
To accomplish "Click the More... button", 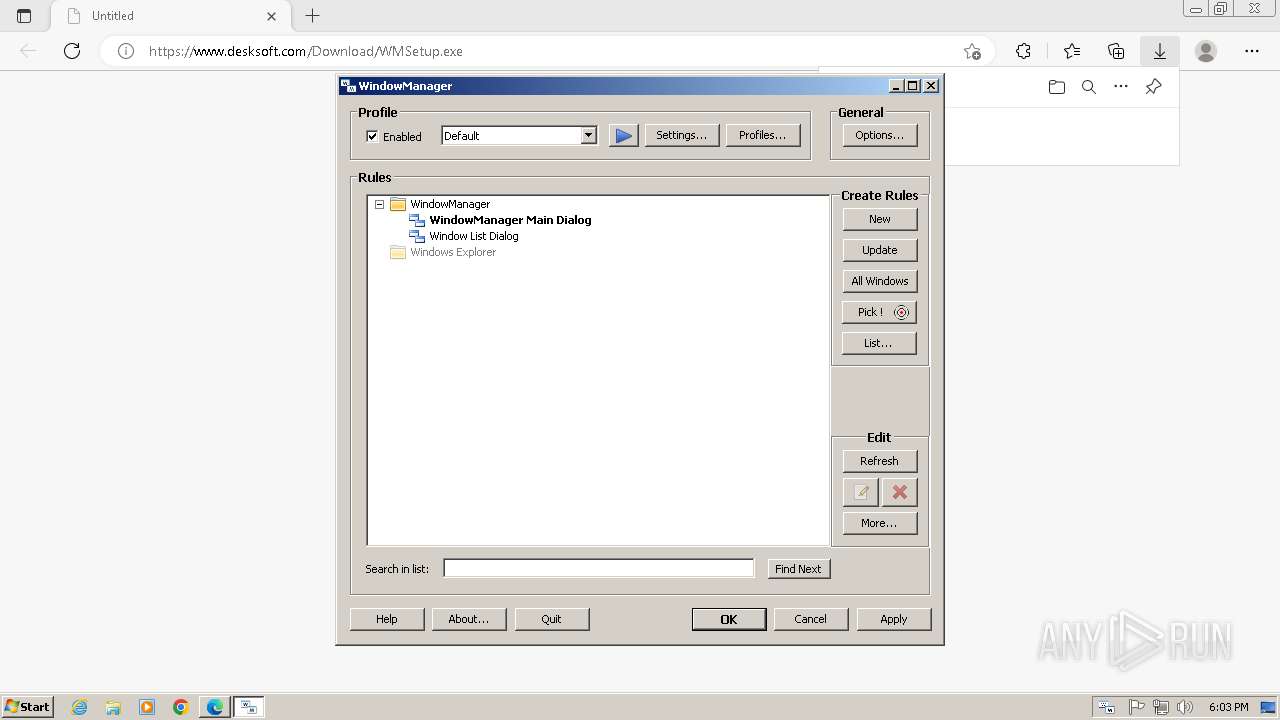I will pyautogui.click(x=880, y=523).
